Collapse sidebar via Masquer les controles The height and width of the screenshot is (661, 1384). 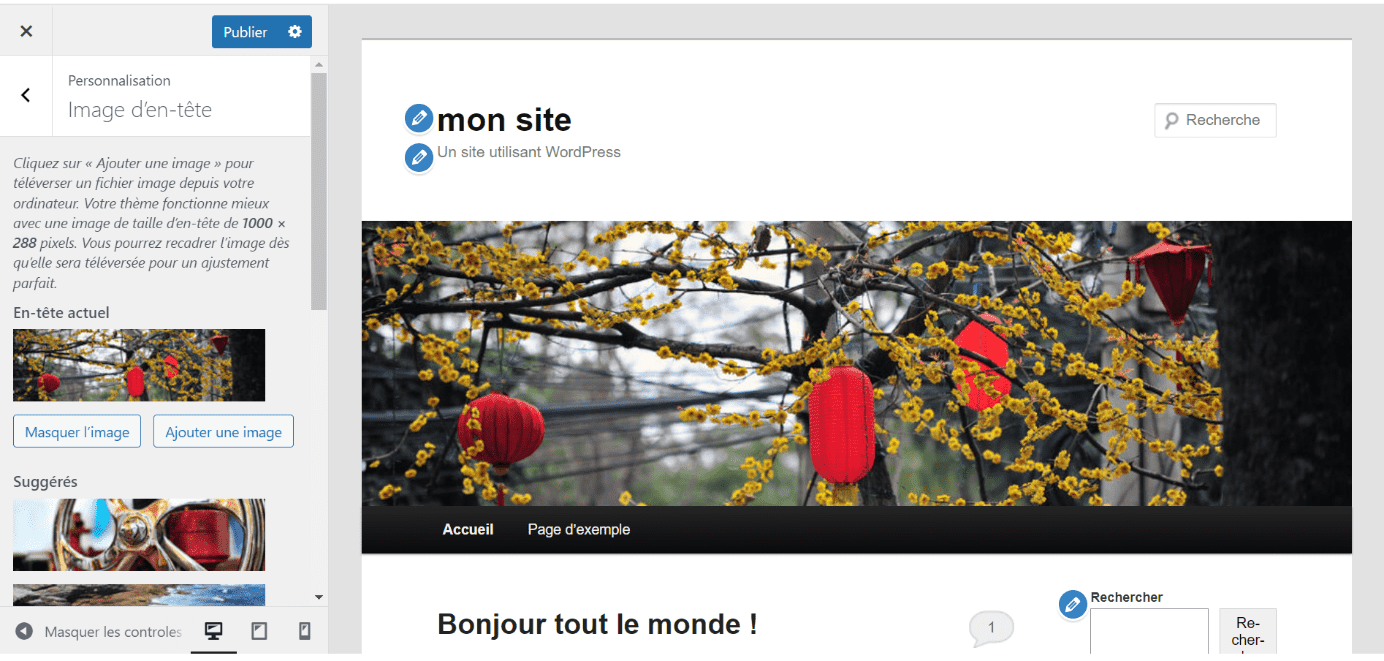click(98, 632)
